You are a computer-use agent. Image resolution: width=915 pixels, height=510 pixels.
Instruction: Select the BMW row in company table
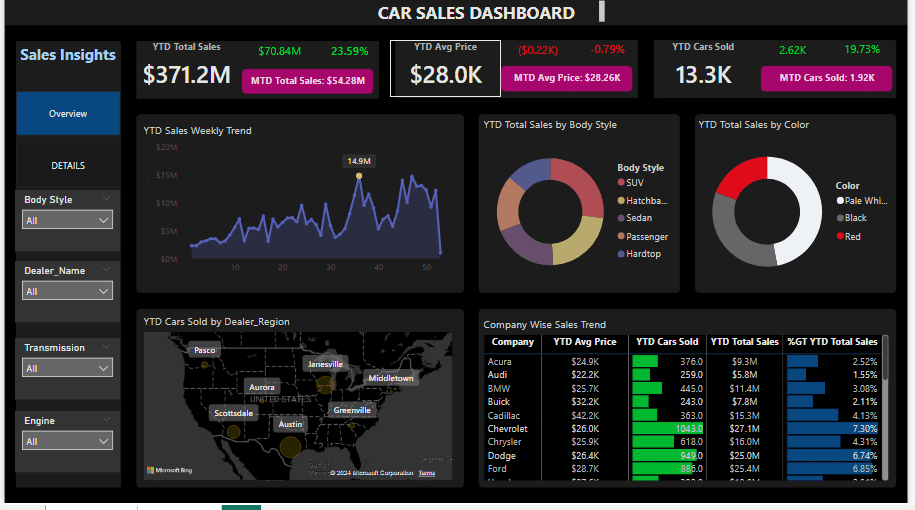tap(682, 389)
